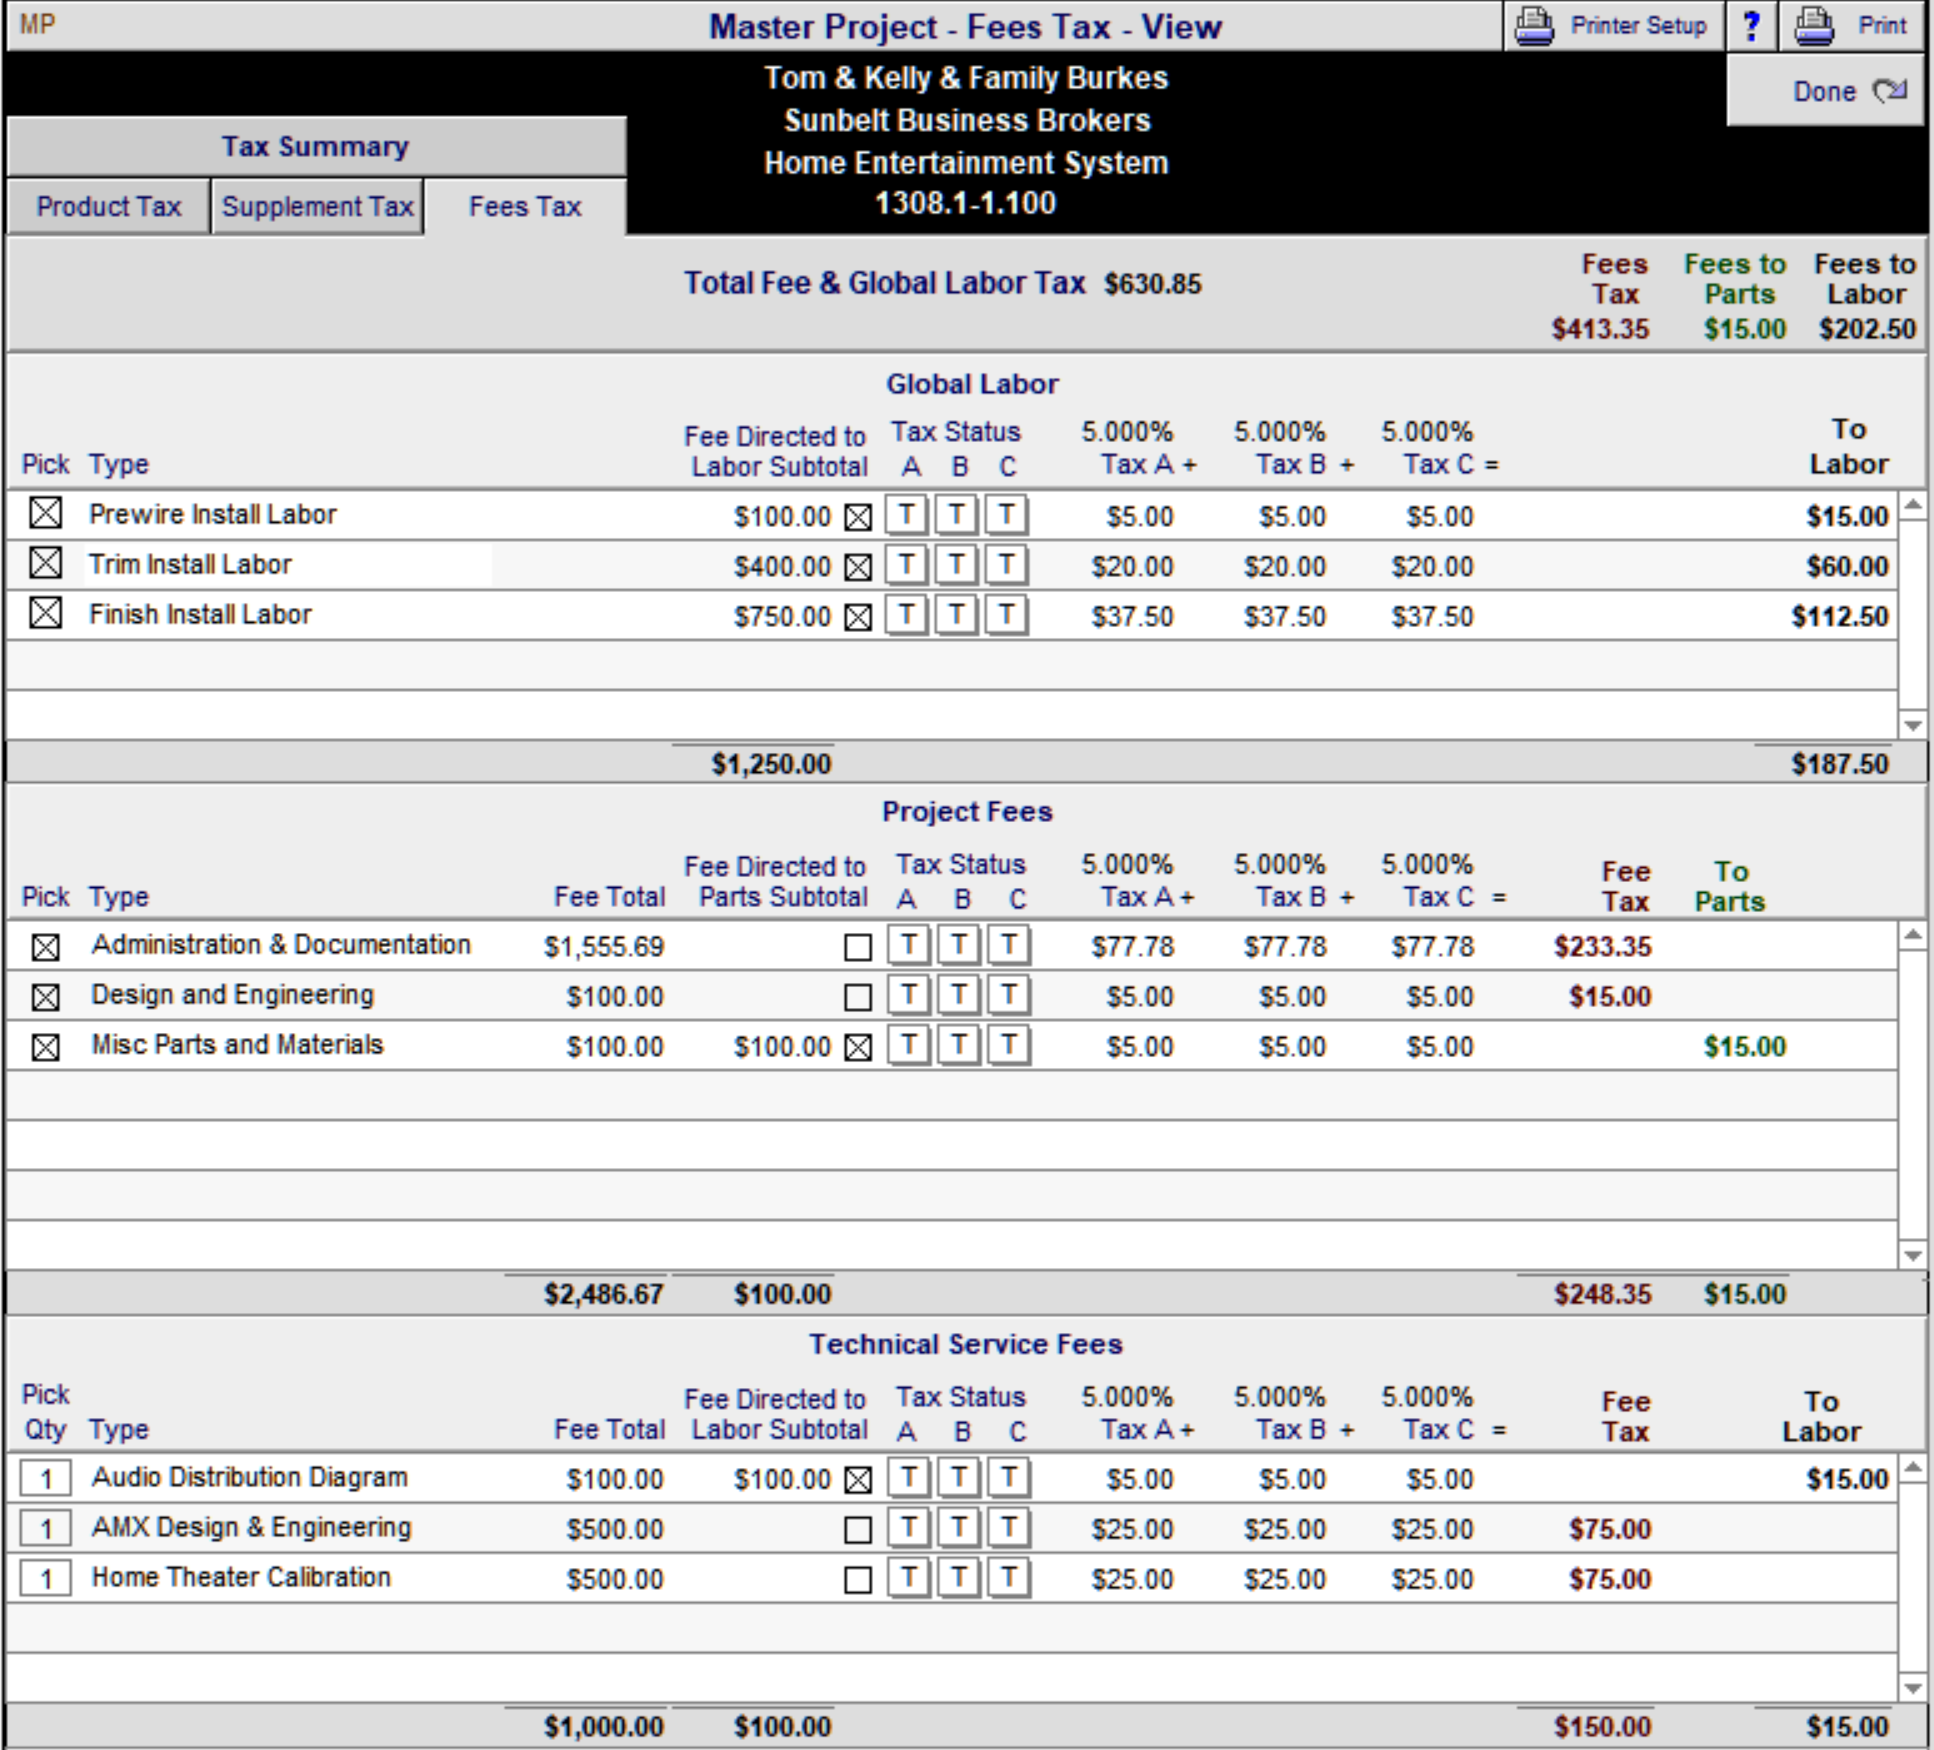Viewport: 1934px width, 1750px height.
Task: Toggle Pick checkbox for Finish Install Labor
Action: pyautogui.click(x=45, y=612)
